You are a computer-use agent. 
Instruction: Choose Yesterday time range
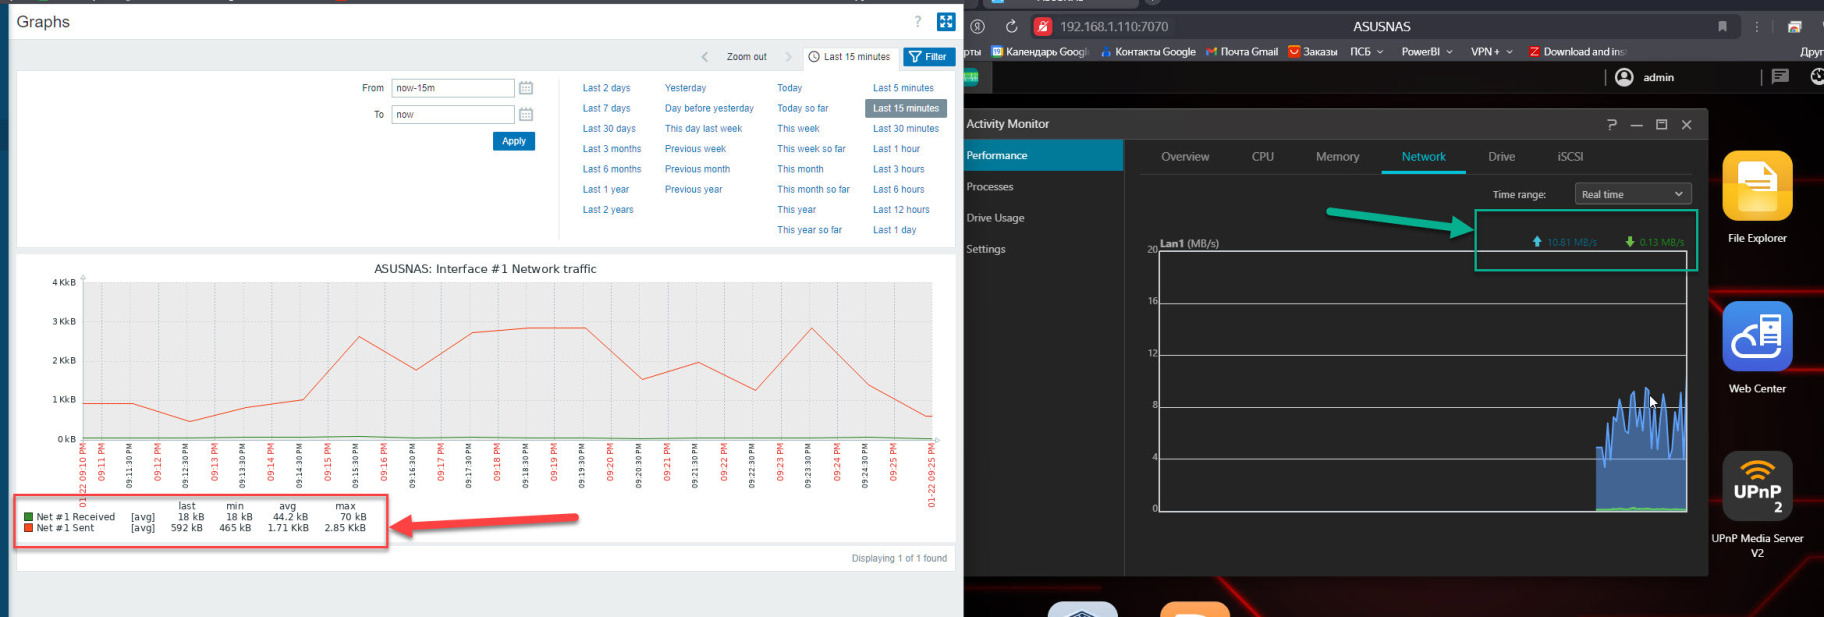[685, 88]
